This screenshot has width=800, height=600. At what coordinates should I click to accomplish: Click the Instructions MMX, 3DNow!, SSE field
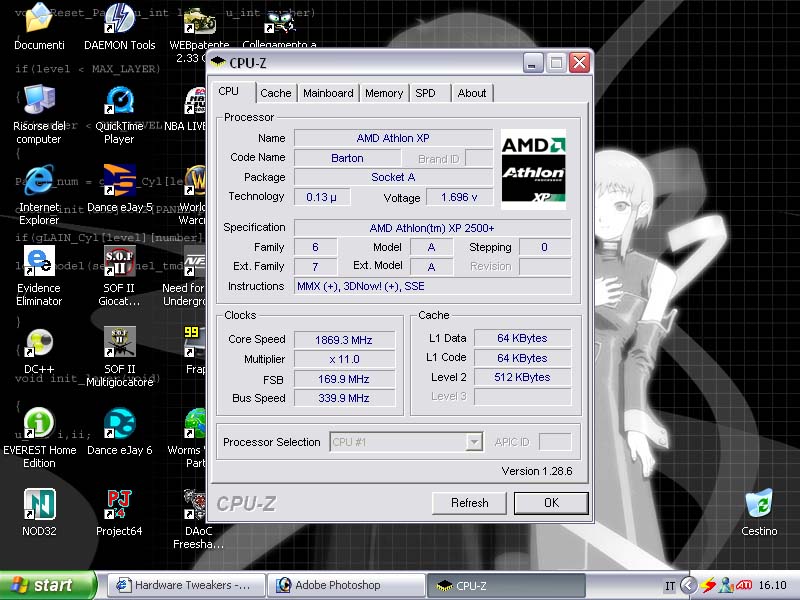pyautogui.click(x=432, y=286)
